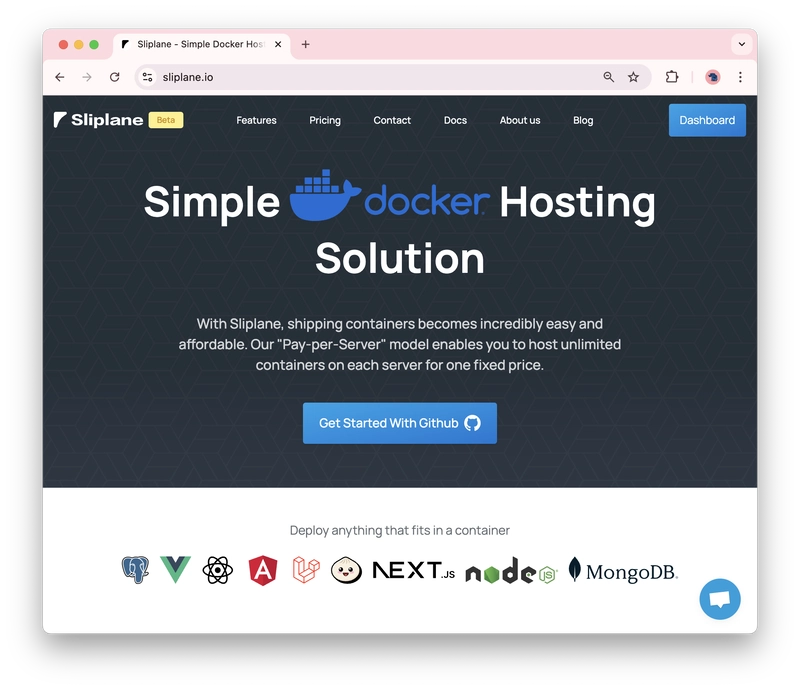Open the Blog nav link
Screen dimensions: 800x690
pos(583,120)
